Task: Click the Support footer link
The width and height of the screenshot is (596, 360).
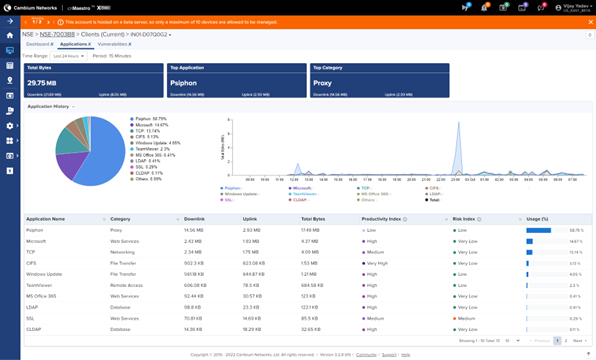Action: tap(389, 355)
